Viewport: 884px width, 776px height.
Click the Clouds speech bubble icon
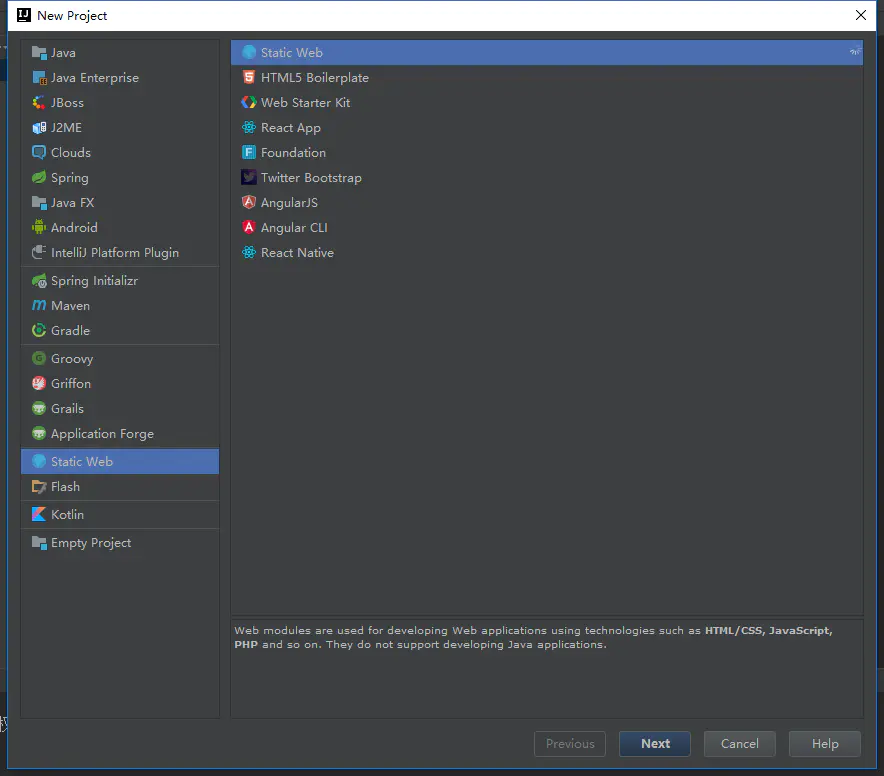(39, 153)
